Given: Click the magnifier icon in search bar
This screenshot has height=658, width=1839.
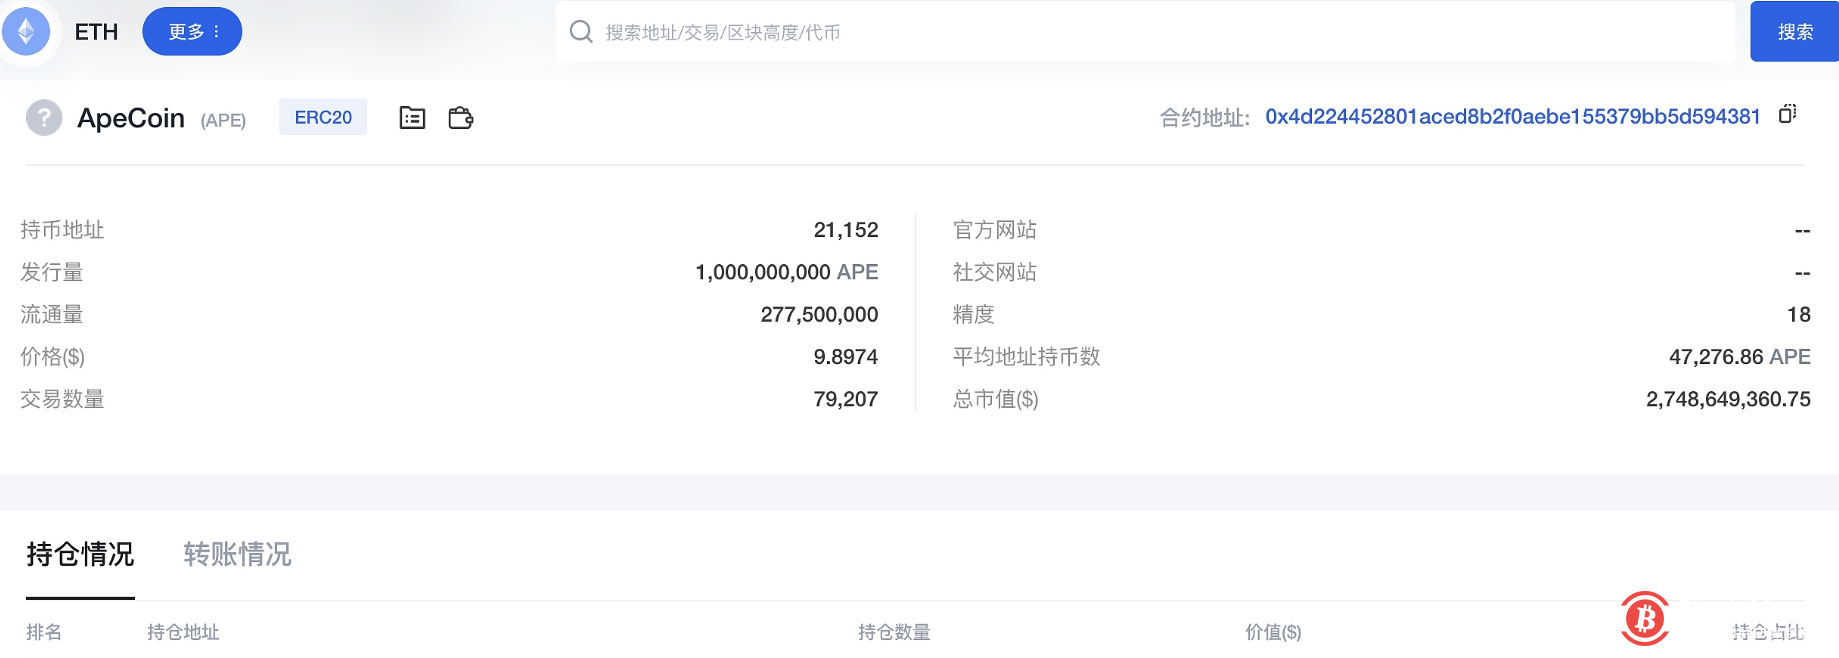Looking at the screenshot, I should pyautogui.click(x=581, y=32).
